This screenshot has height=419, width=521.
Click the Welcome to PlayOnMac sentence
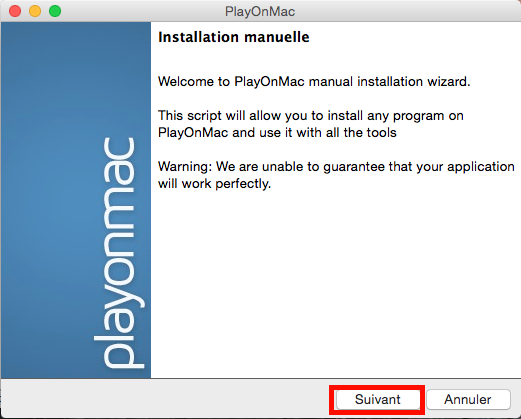[x=314, y=82]
